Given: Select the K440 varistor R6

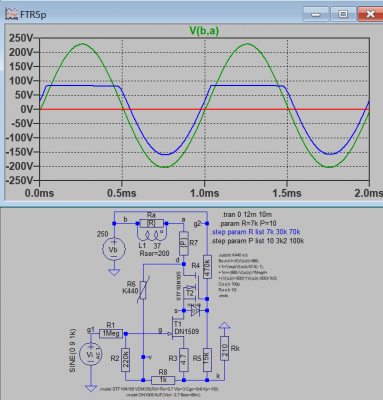Looking at the screenshot, I should (x=143, y=290).
